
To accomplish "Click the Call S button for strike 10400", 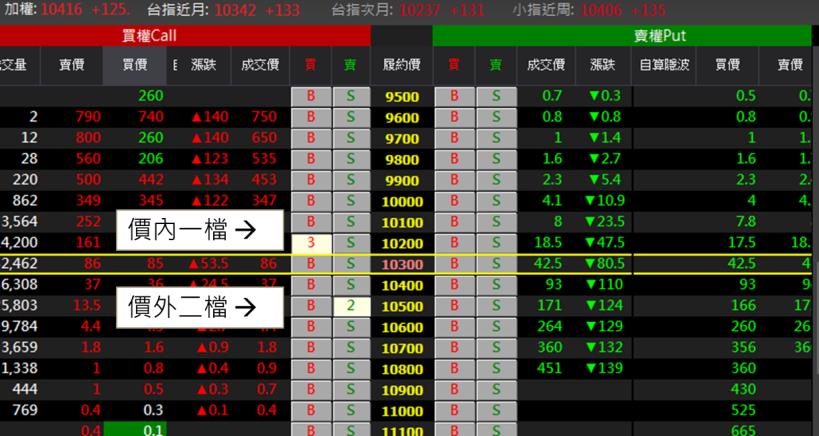I will pyautogui.click(x=351, y=285).
